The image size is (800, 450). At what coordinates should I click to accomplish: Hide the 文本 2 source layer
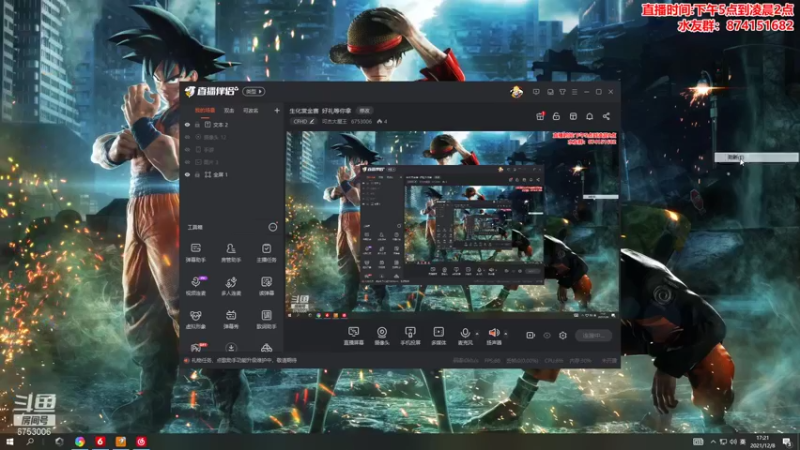coord(187,124)
